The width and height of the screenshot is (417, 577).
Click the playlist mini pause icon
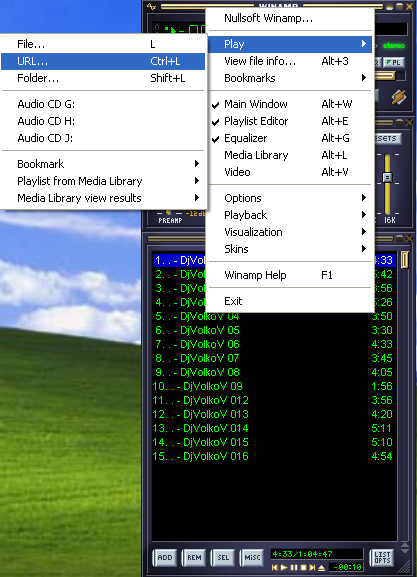click(x=294, y=567)
